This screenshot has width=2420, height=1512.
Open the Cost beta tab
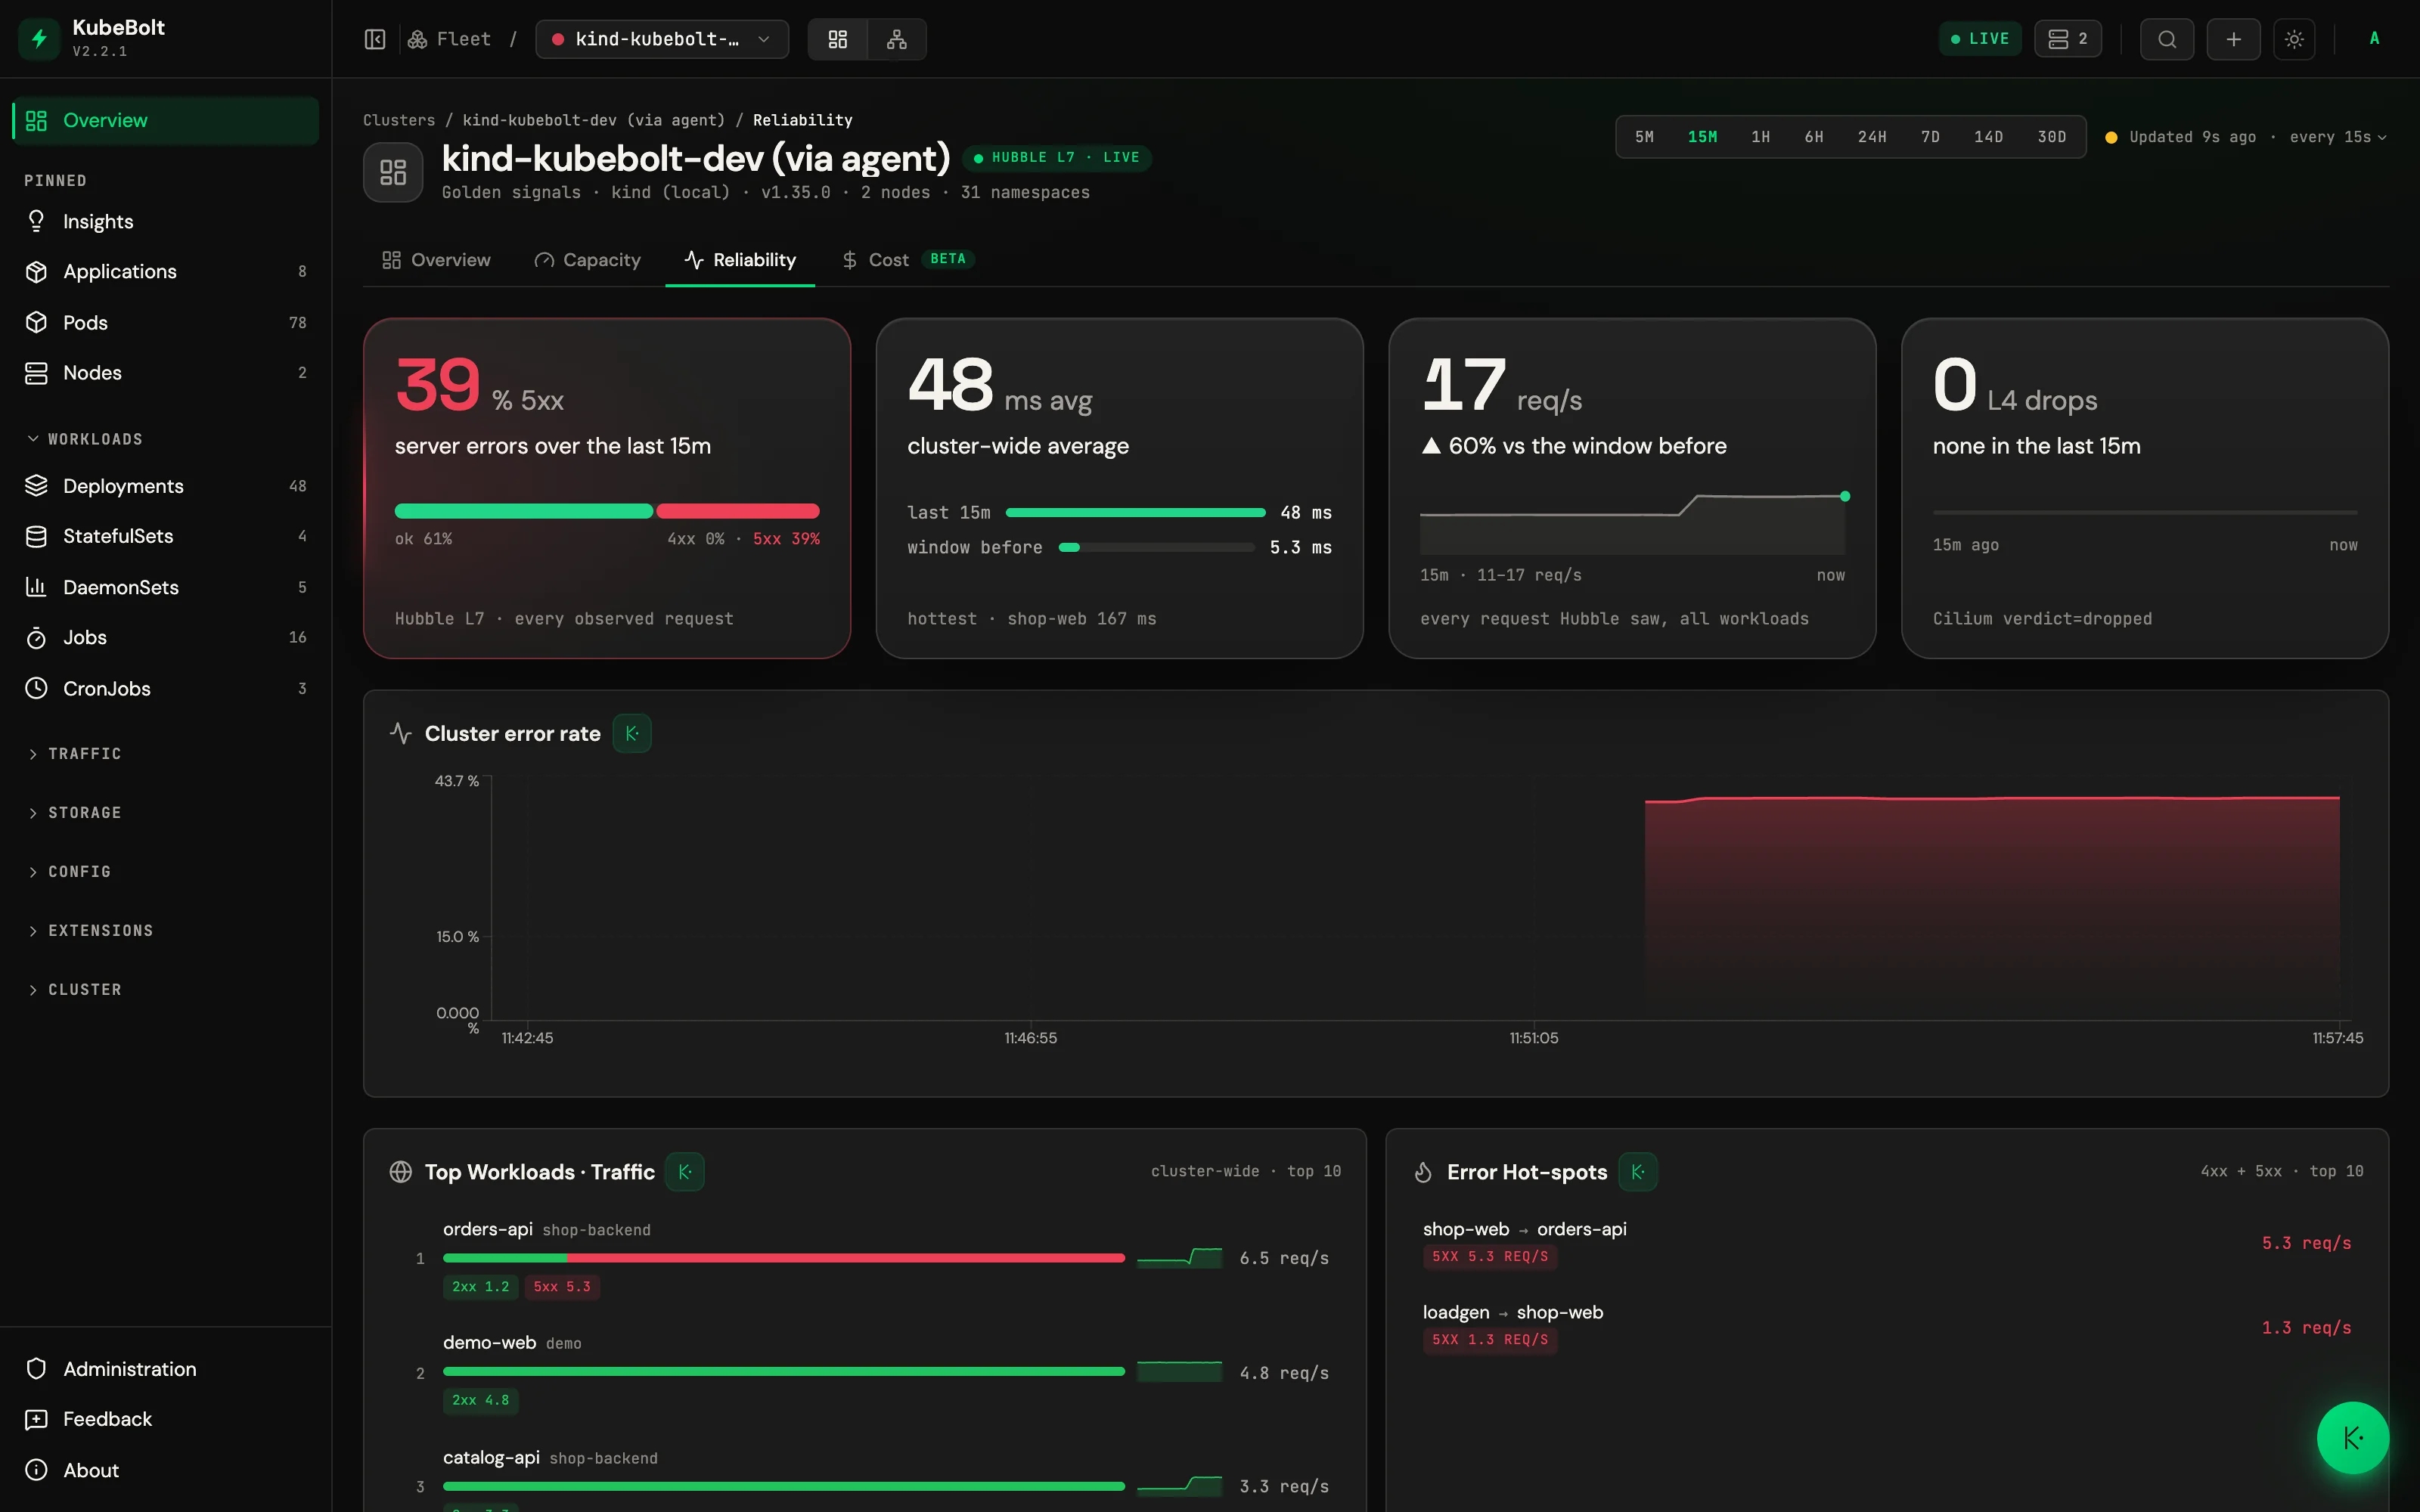906,260
